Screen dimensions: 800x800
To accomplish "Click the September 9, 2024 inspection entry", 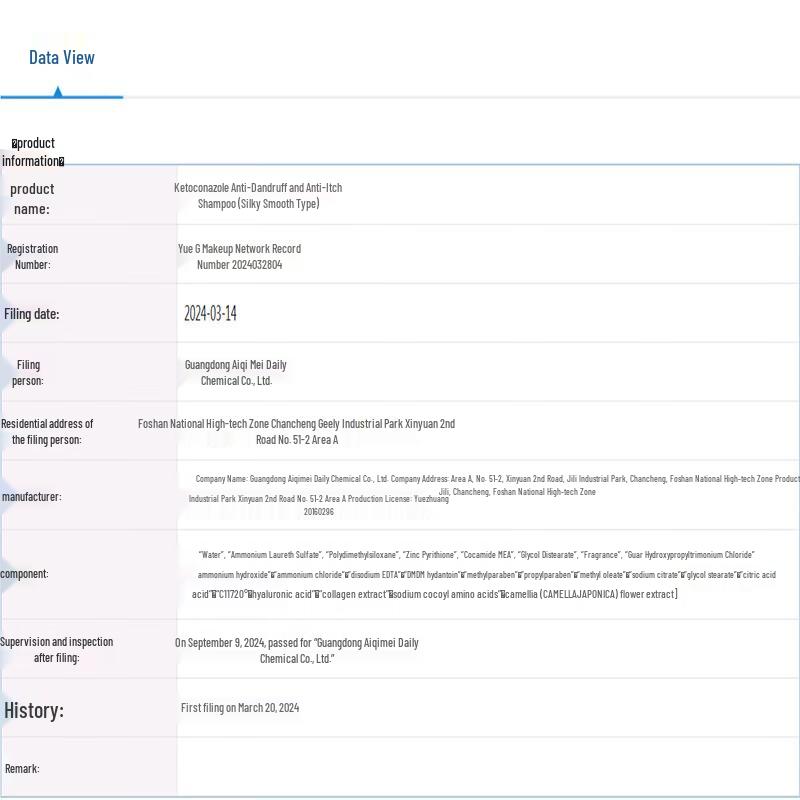I will [296, 650].
